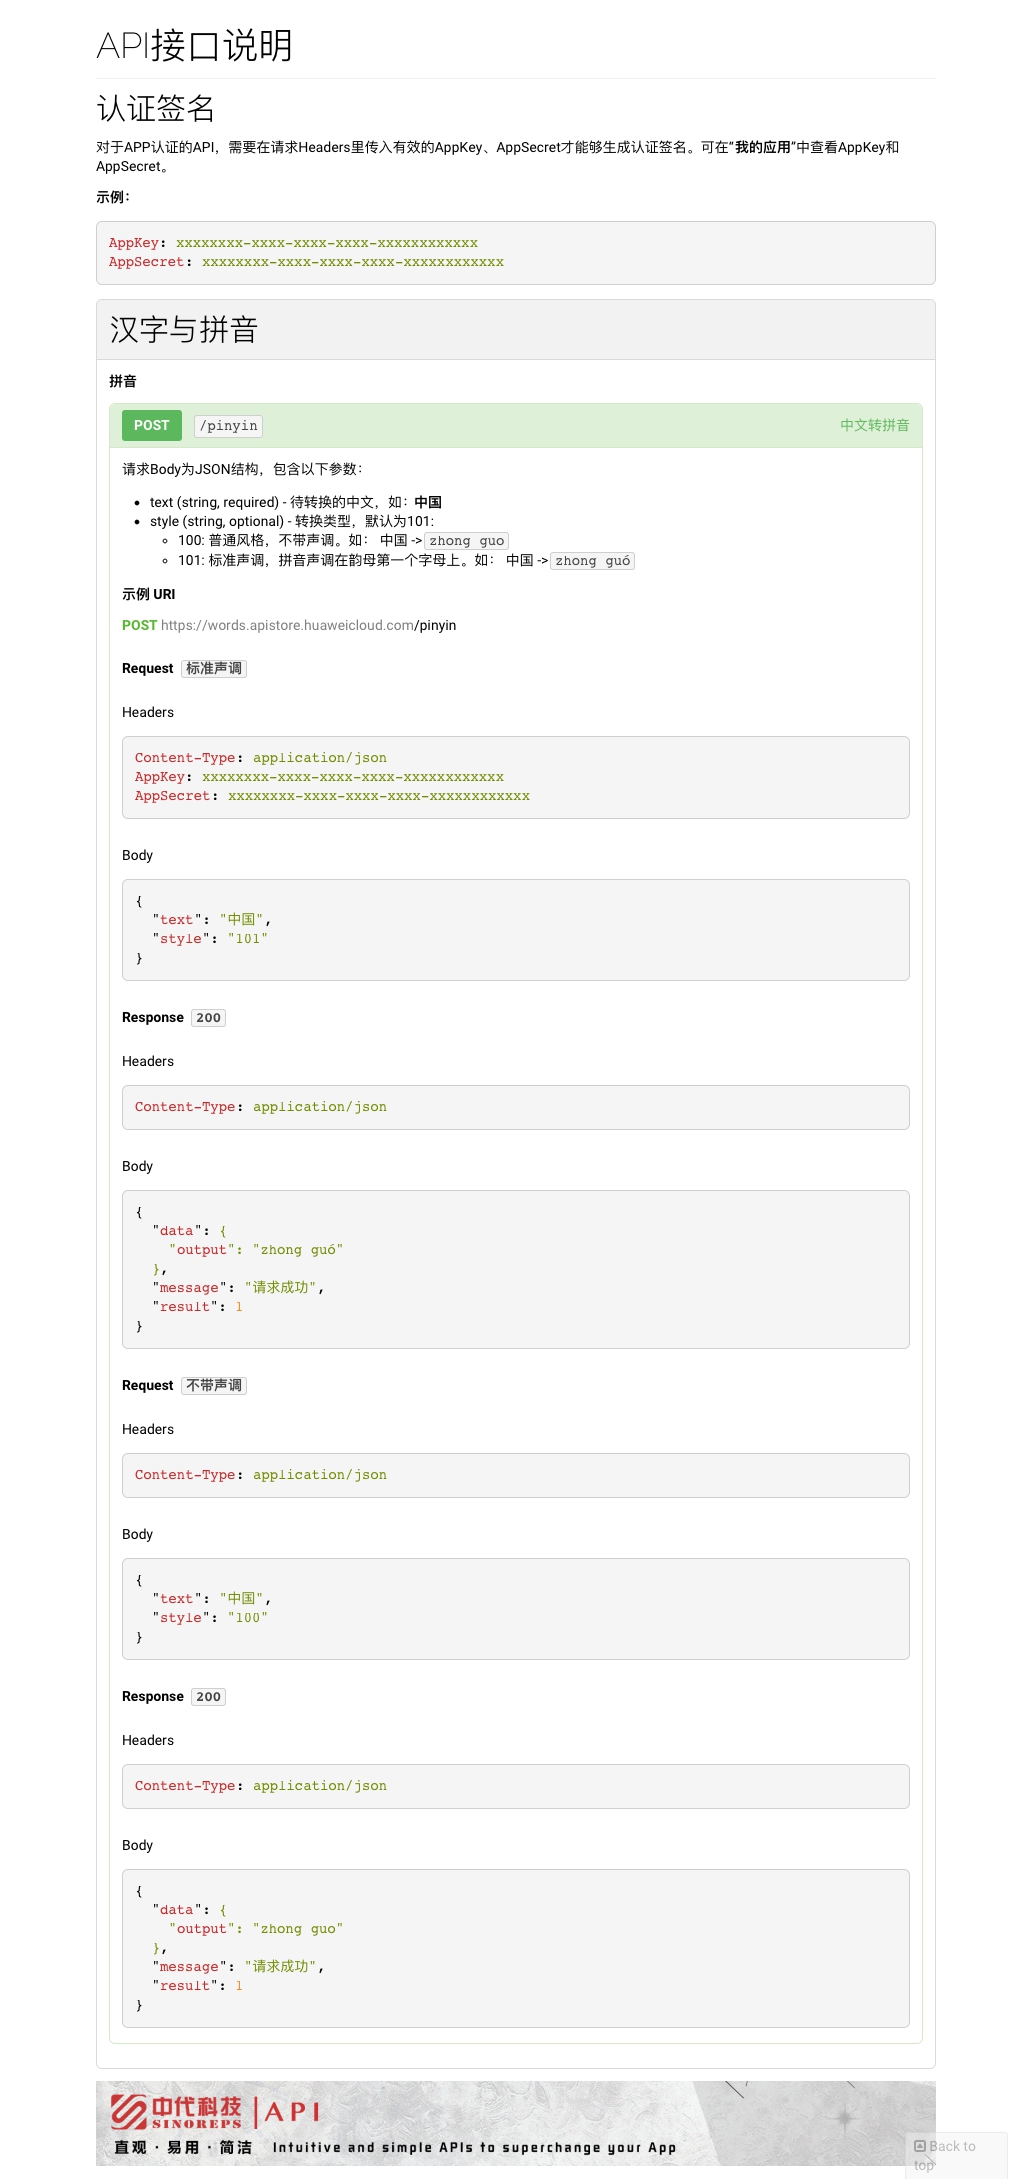Viewport: 1032px width, 2179px height.
Task: Click the Back to top arrow icon
Action: pyautogui.click(x=920, y=2145)
